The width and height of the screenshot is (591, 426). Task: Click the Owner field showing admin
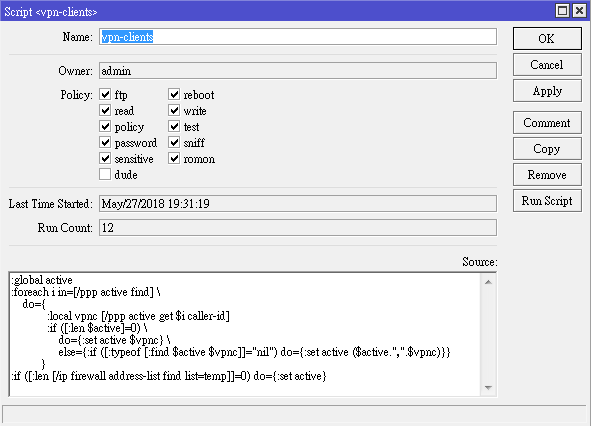tap(298, 71)
